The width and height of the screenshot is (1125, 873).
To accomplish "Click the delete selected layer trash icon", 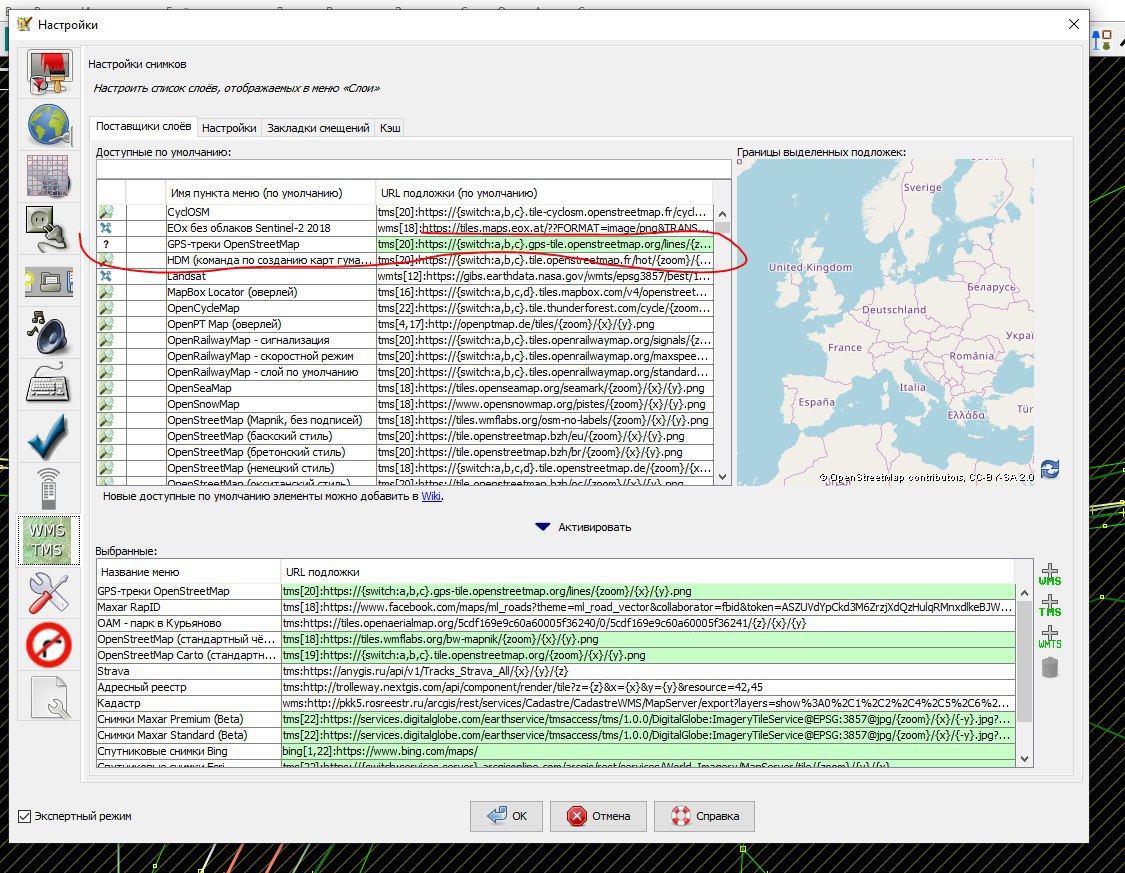I will [x=1049, y=668].
